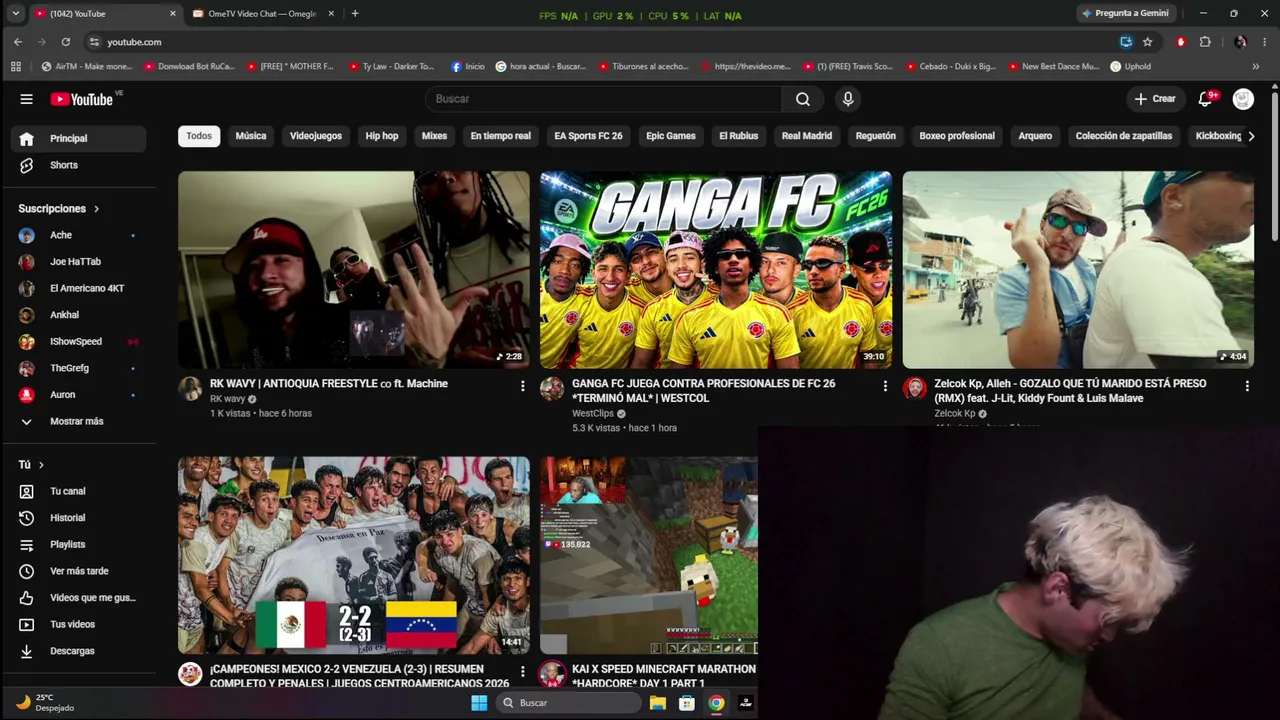Open the RK WAVY Antioquia Freestyle thumbnail

coord(354,270)
